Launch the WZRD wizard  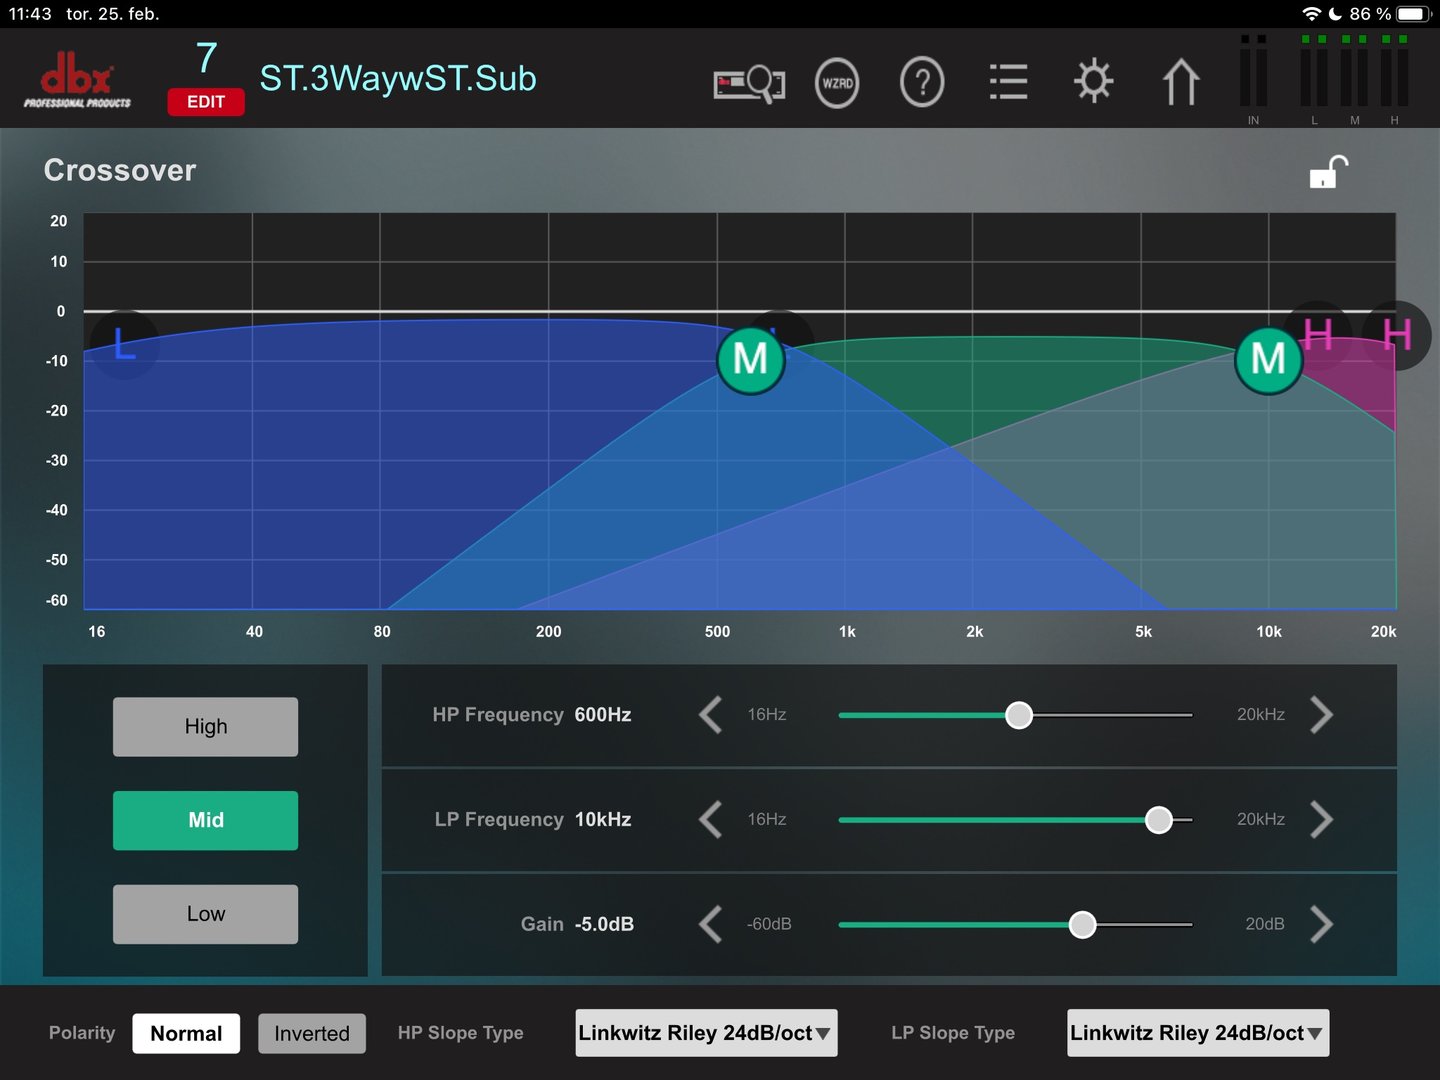pos(837,83)
